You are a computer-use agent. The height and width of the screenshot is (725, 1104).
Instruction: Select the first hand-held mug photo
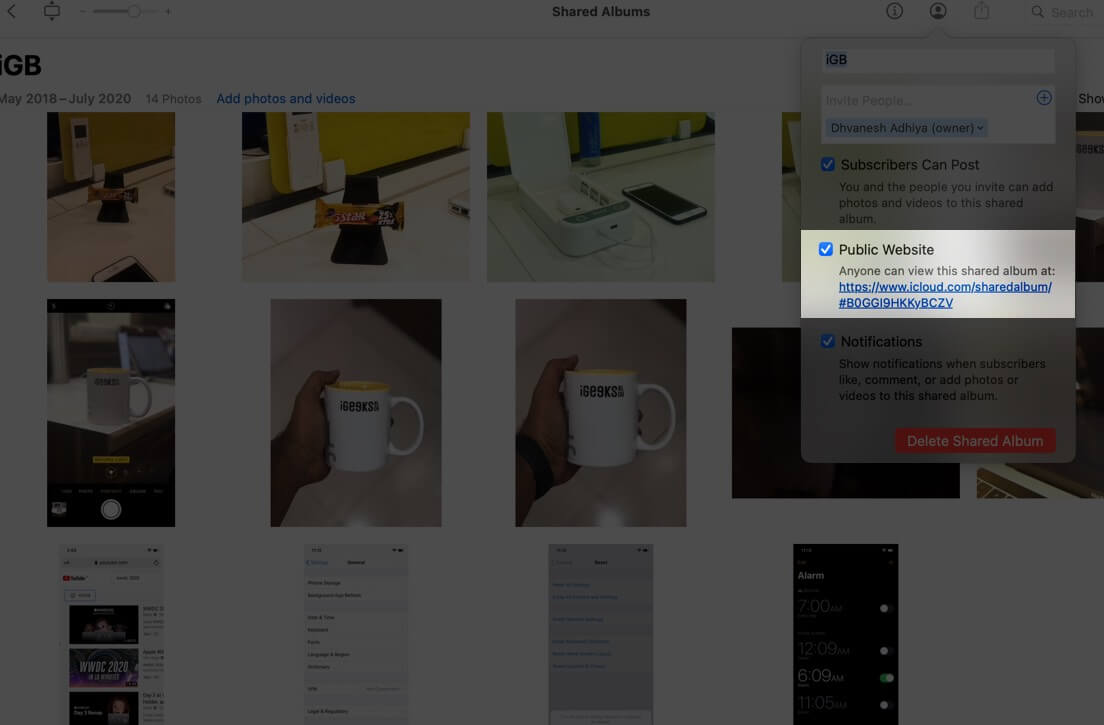pyautogui.click(x=356, y=412)
